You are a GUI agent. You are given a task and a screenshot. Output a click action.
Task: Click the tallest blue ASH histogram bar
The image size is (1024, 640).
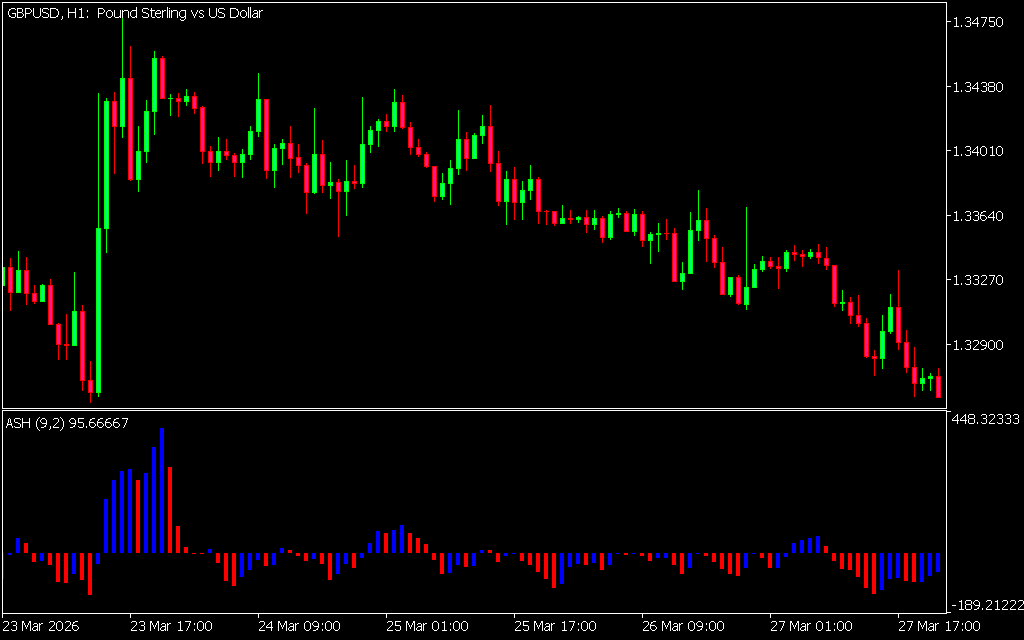[x=162, y=490]
